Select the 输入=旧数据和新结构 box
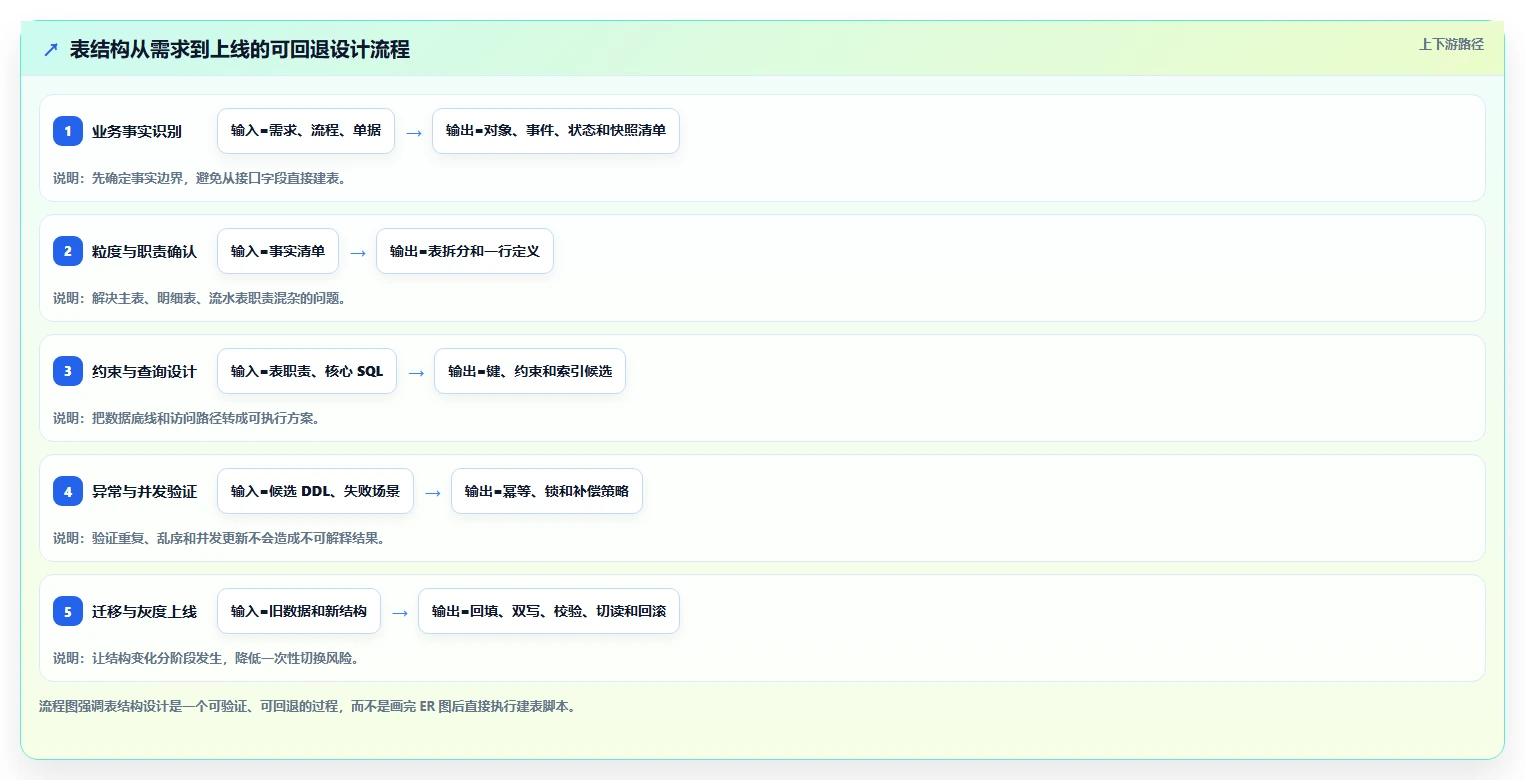 [x=299, y=611]
